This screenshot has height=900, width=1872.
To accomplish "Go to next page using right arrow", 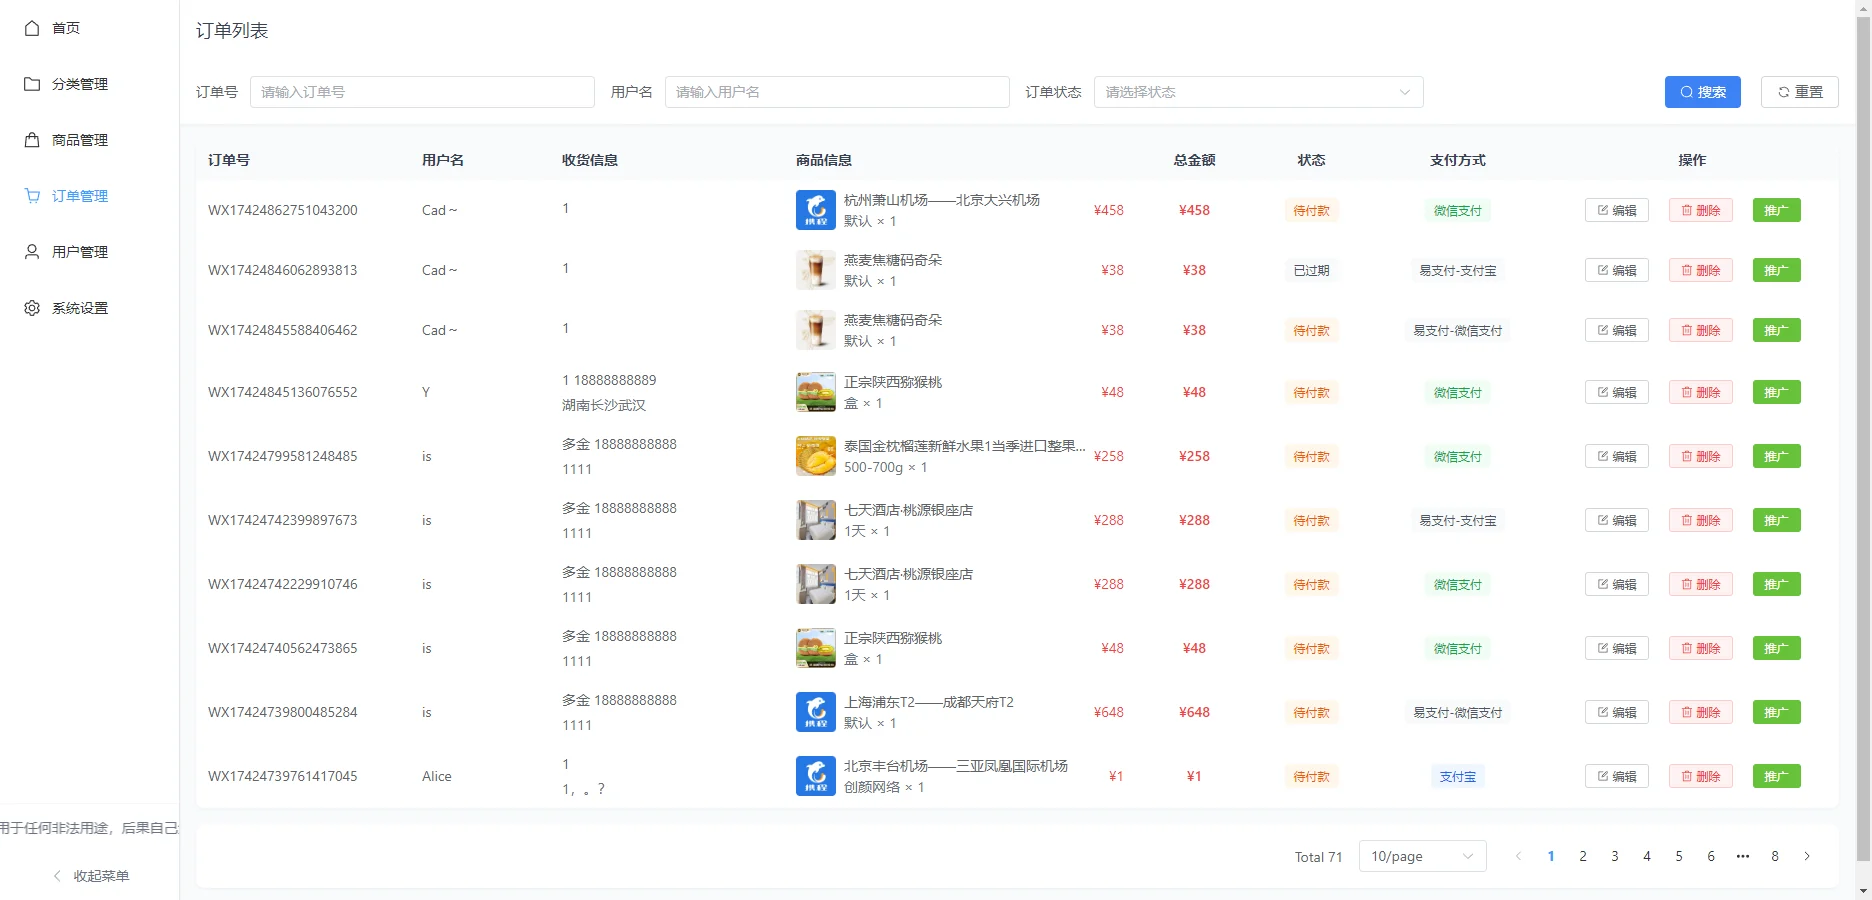I will (x=1806, y=856).
